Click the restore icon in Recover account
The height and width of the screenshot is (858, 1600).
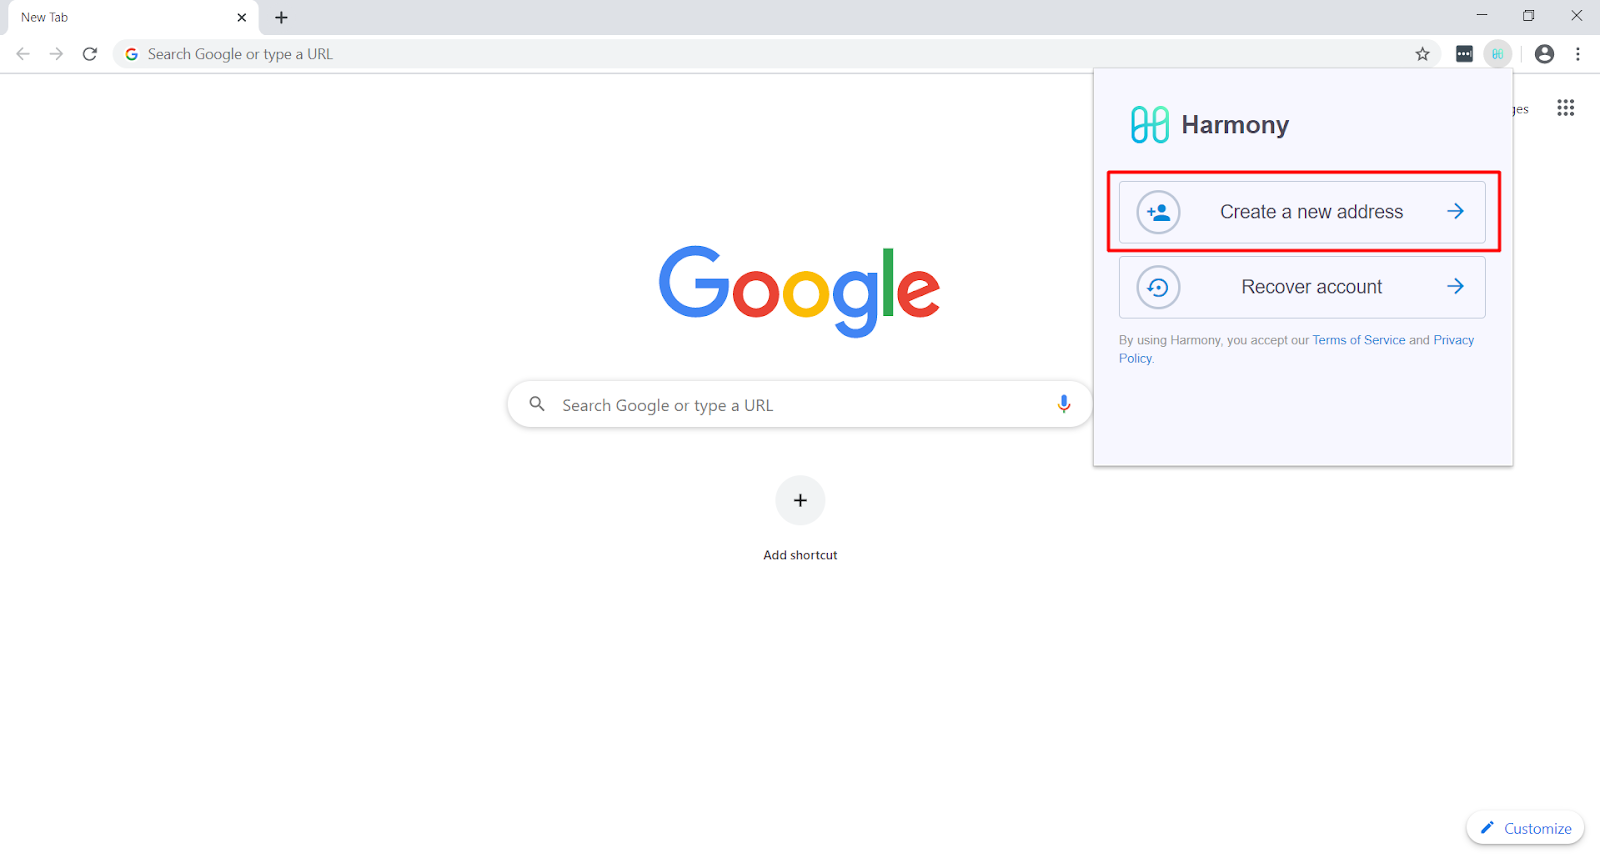1158,288
